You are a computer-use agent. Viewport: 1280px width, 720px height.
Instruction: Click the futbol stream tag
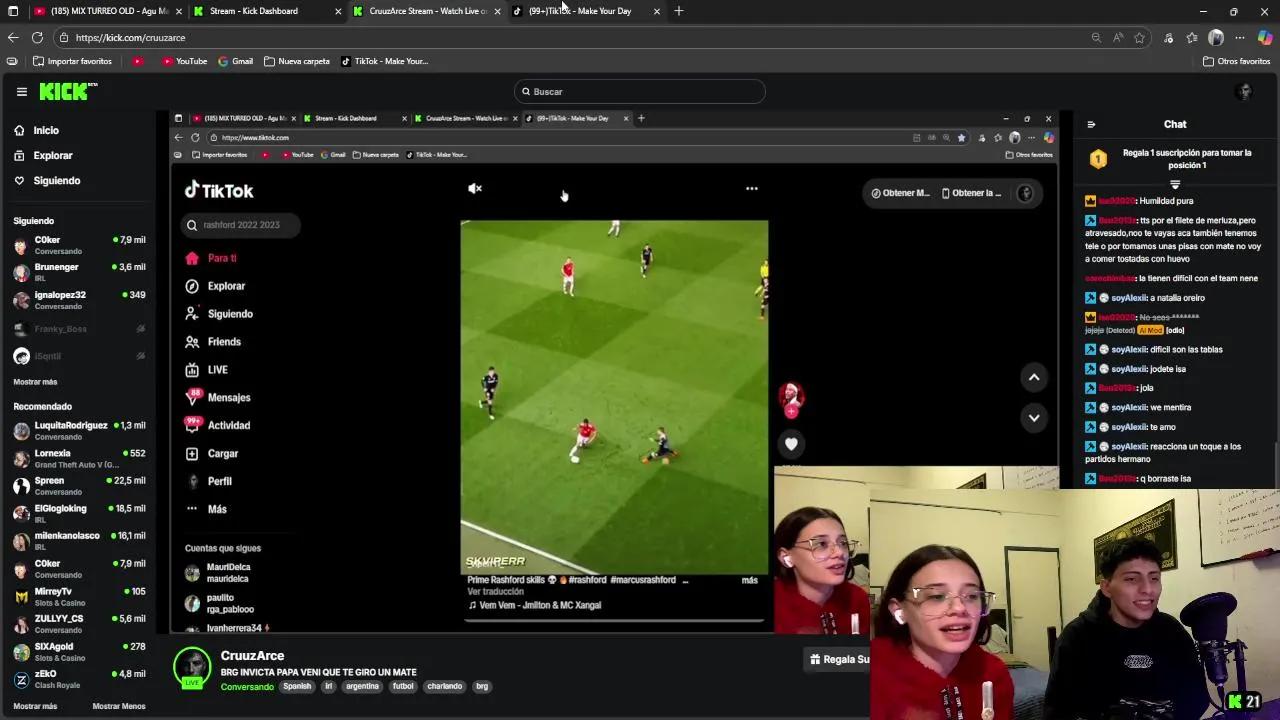403,687
